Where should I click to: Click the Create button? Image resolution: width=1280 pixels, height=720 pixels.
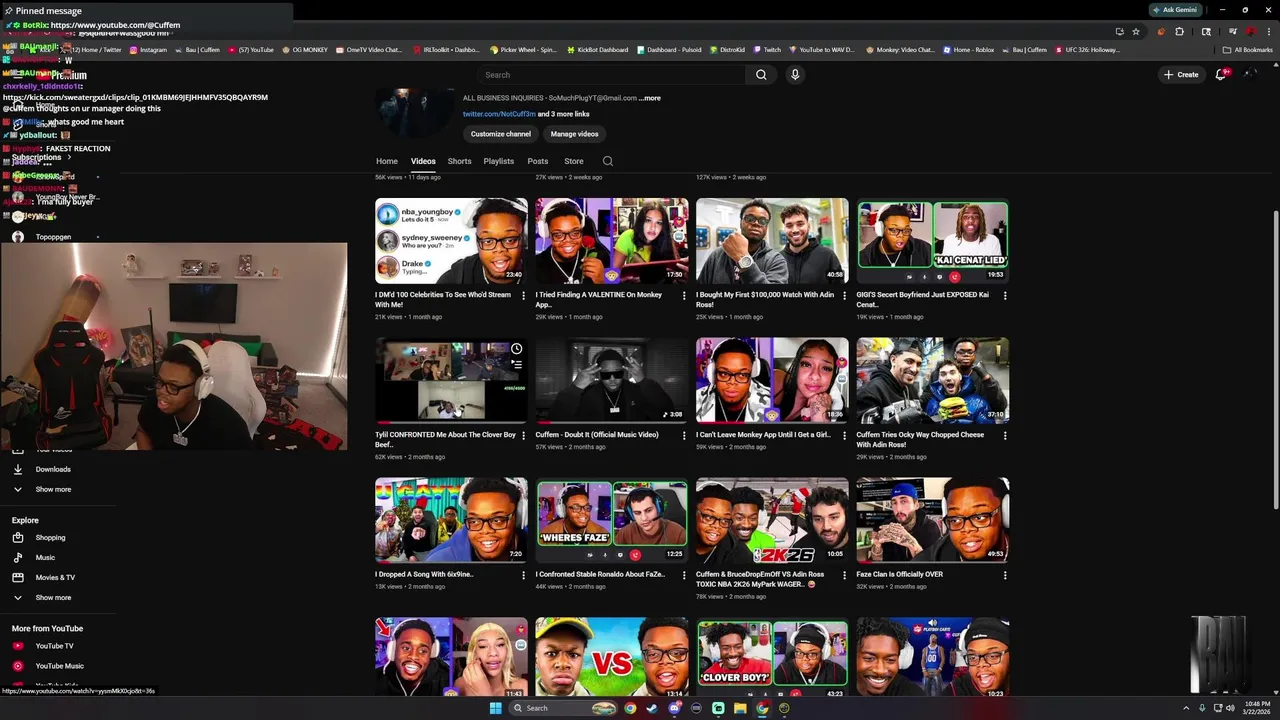[1181, 74]
